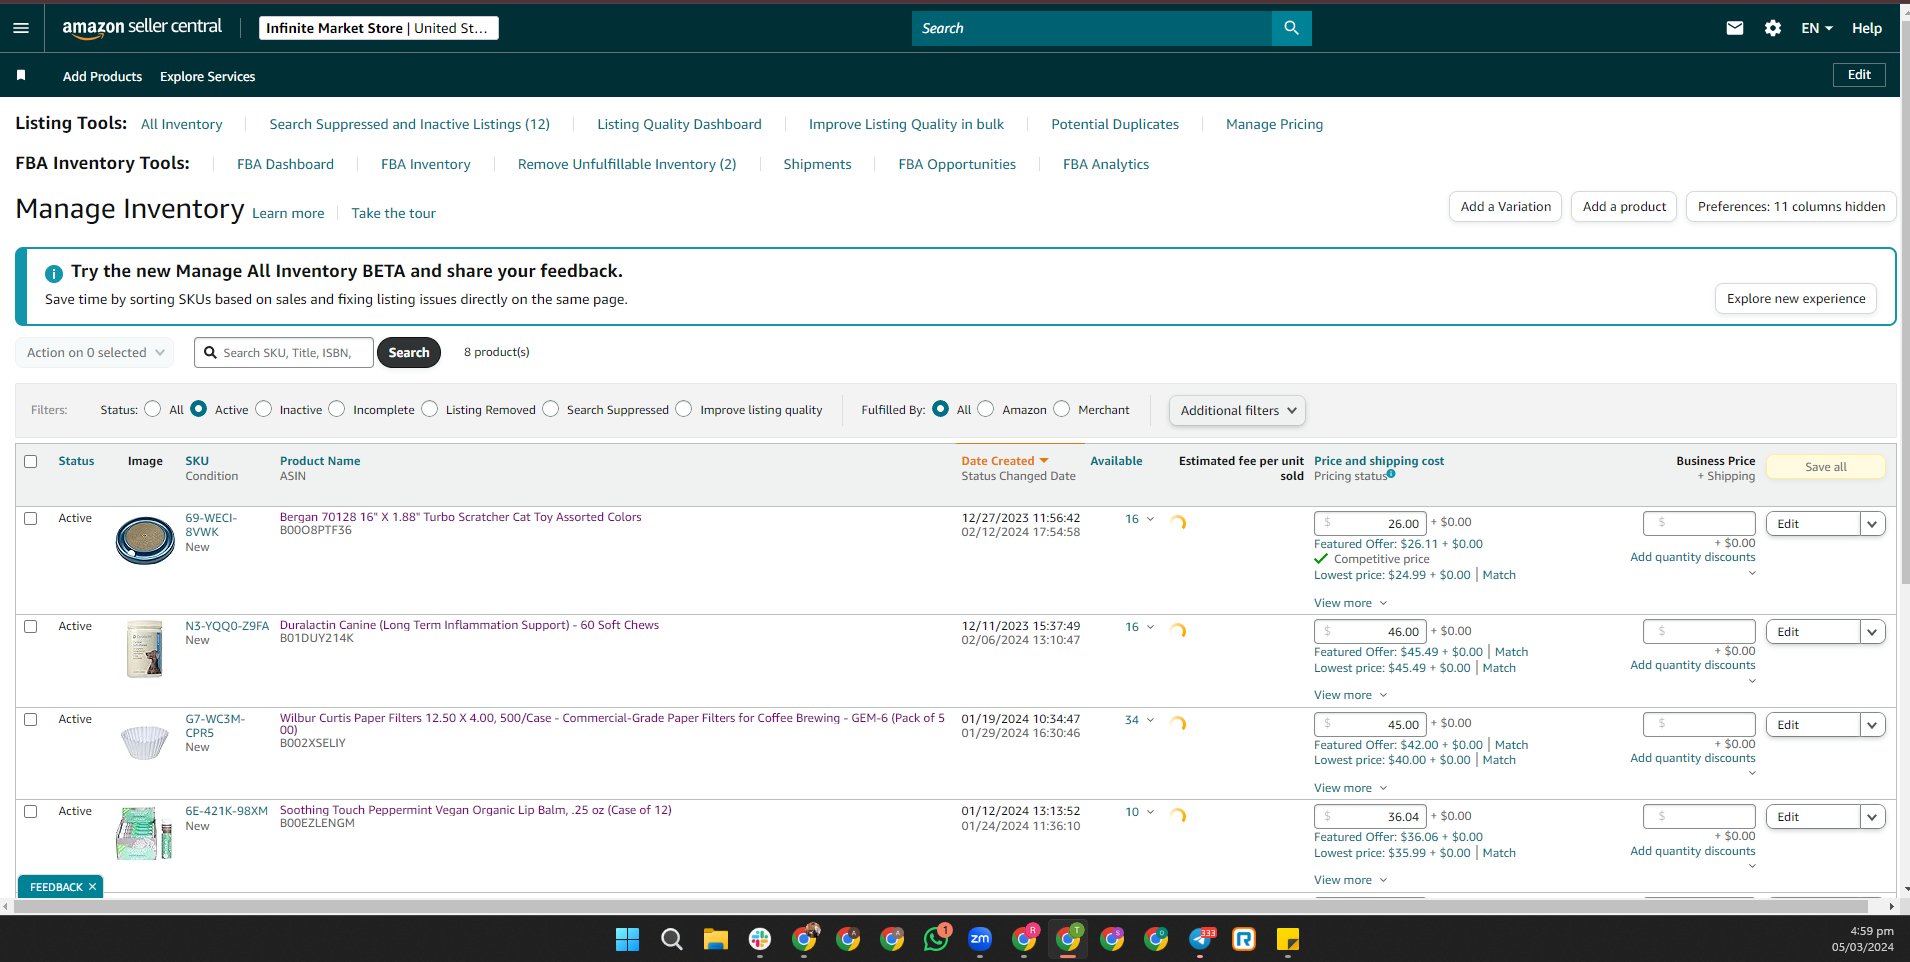Close the Feedback tab with the X
Image resolution: width=1910 pixels, height=962 pixels.
[92, 887]
